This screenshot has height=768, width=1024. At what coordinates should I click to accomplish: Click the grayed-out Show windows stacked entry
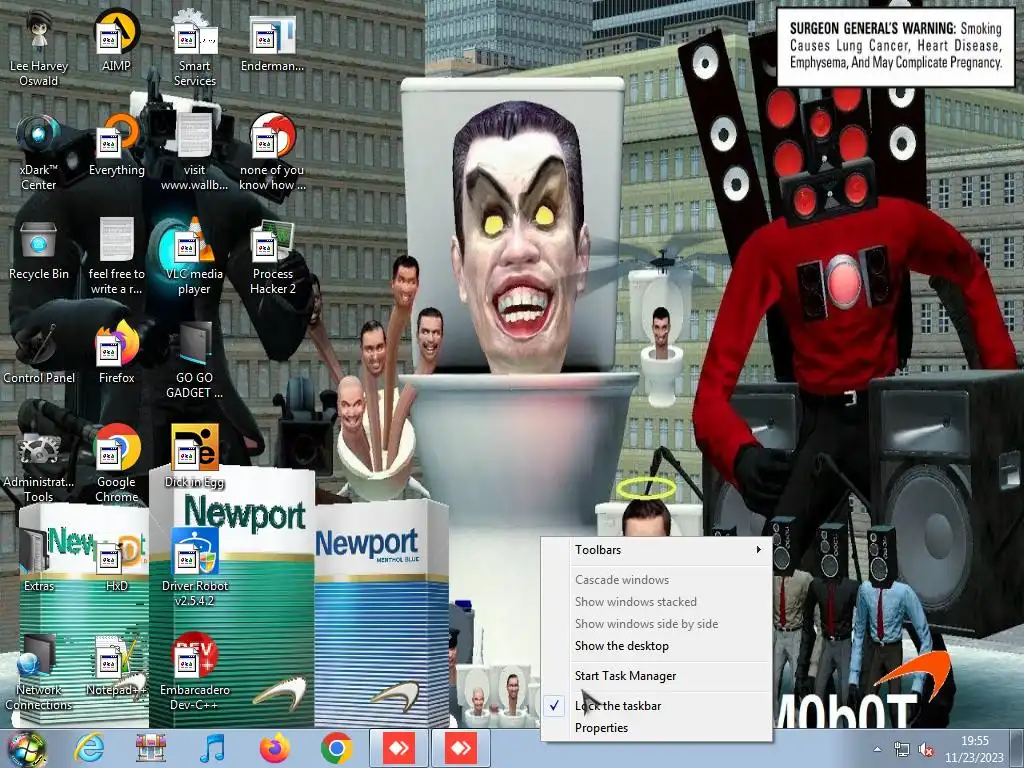pyautogui.click(x=657, y=602)
